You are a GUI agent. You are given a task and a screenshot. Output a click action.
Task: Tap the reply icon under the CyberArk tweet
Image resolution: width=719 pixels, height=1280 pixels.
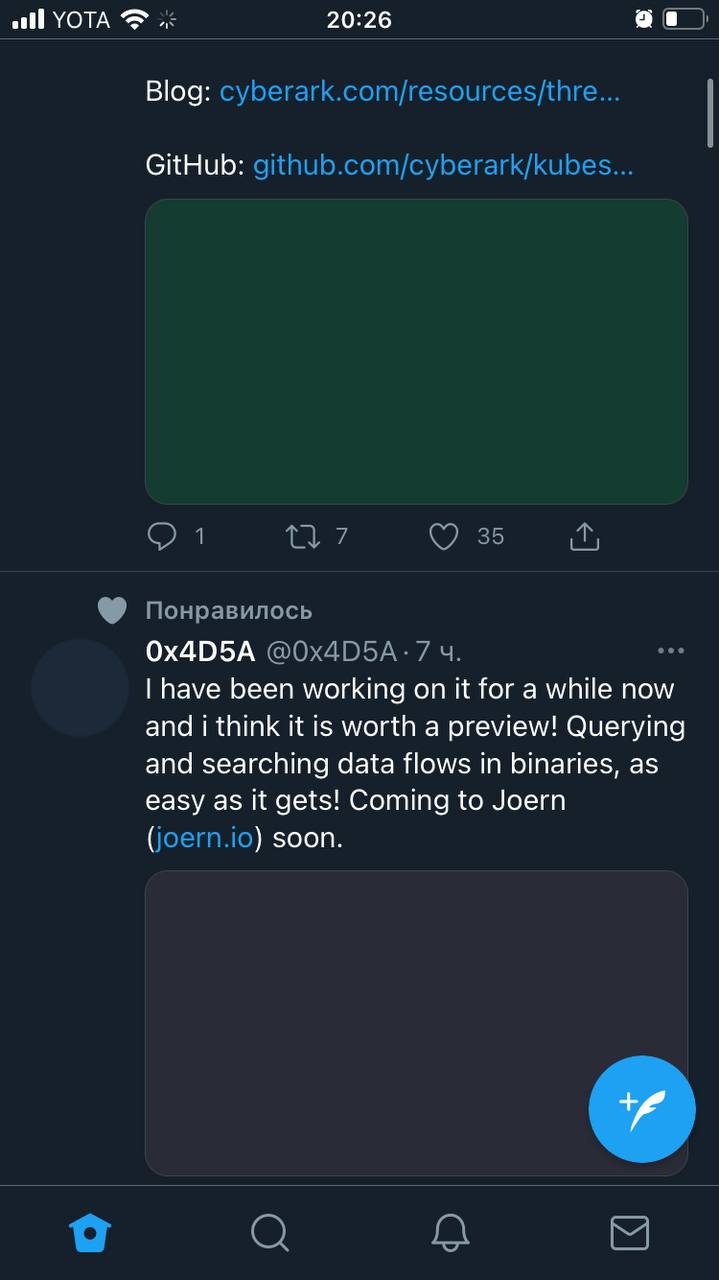pyautogui.click(x=162, y=537)
